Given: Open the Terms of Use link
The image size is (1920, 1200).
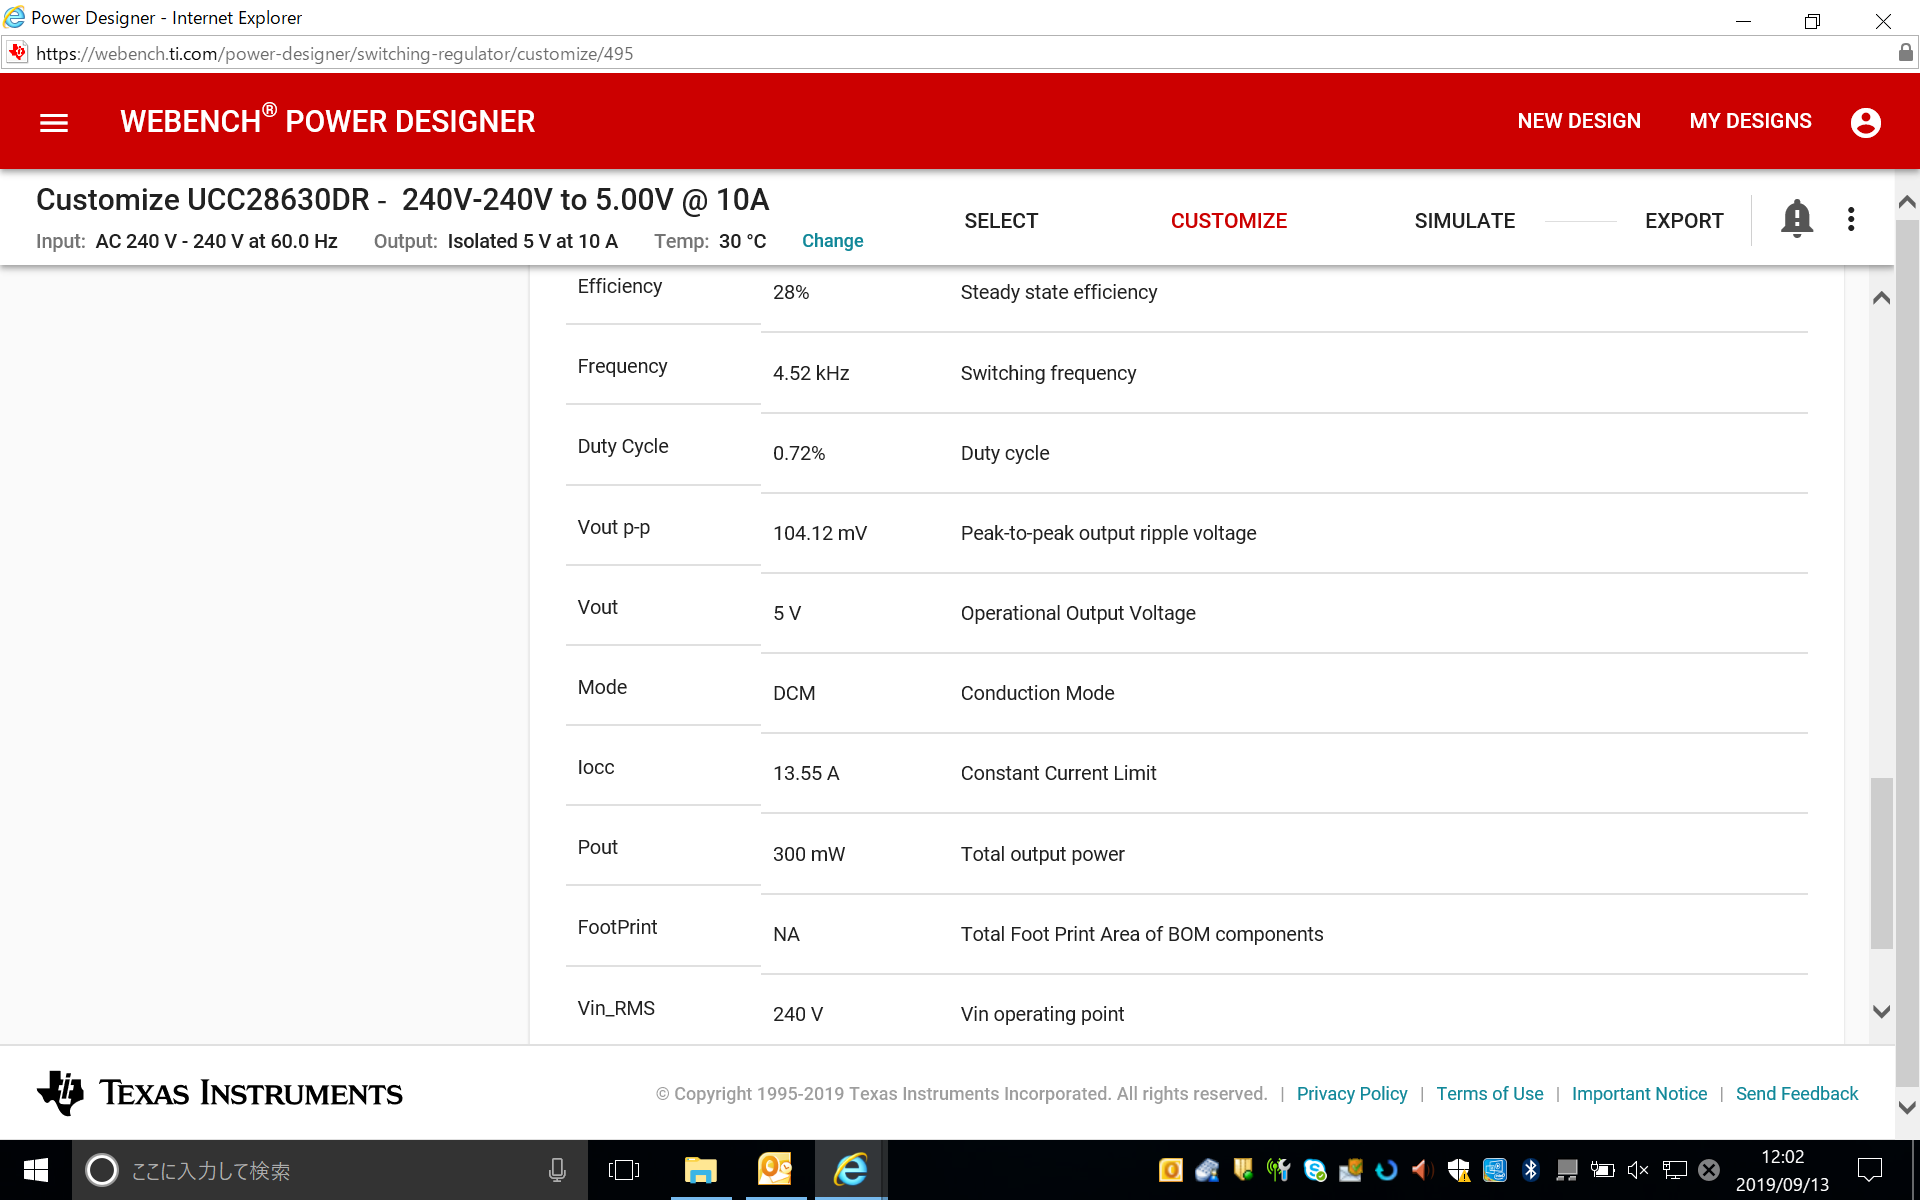Looking at the screenshot, I should (1490, 1094).
